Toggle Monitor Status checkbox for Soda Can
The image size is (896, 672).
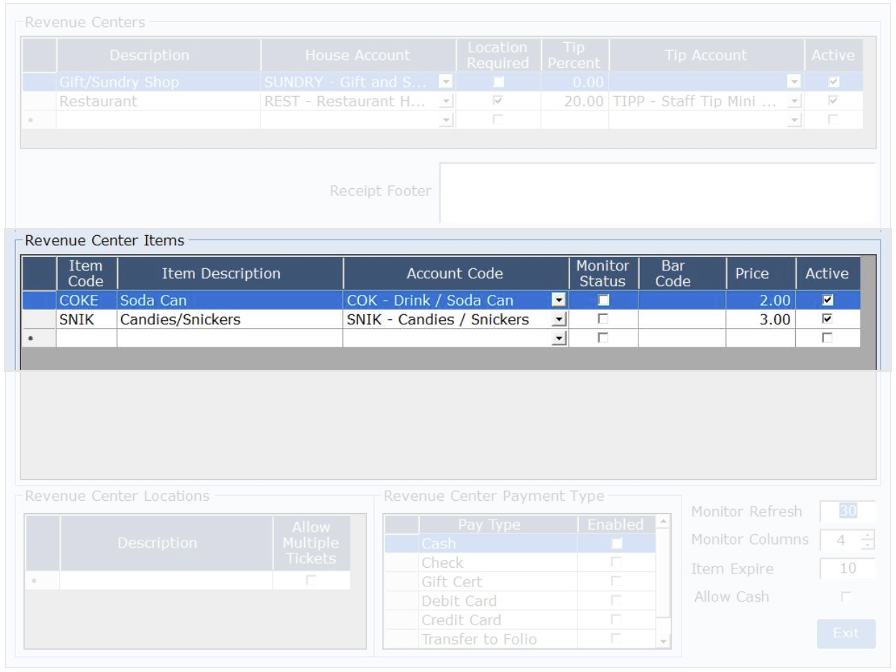click(x=603, y=300)
